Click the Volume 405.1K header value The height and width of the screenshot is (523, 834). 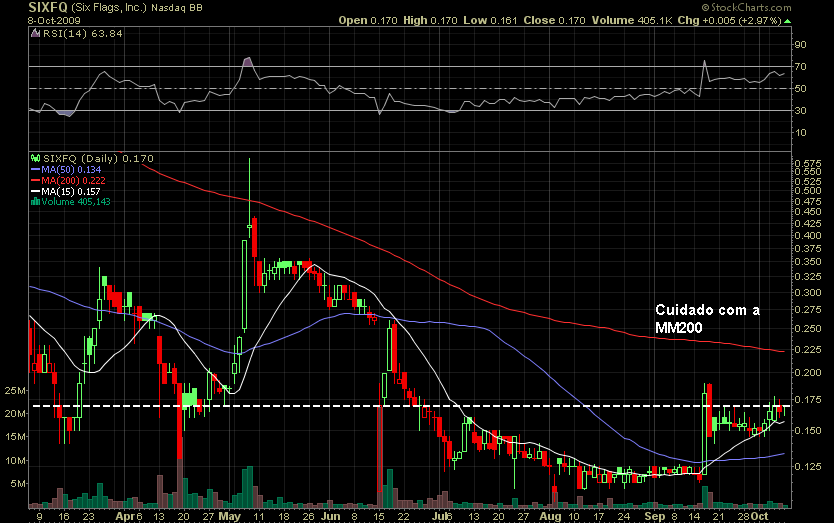coord(632,20)
